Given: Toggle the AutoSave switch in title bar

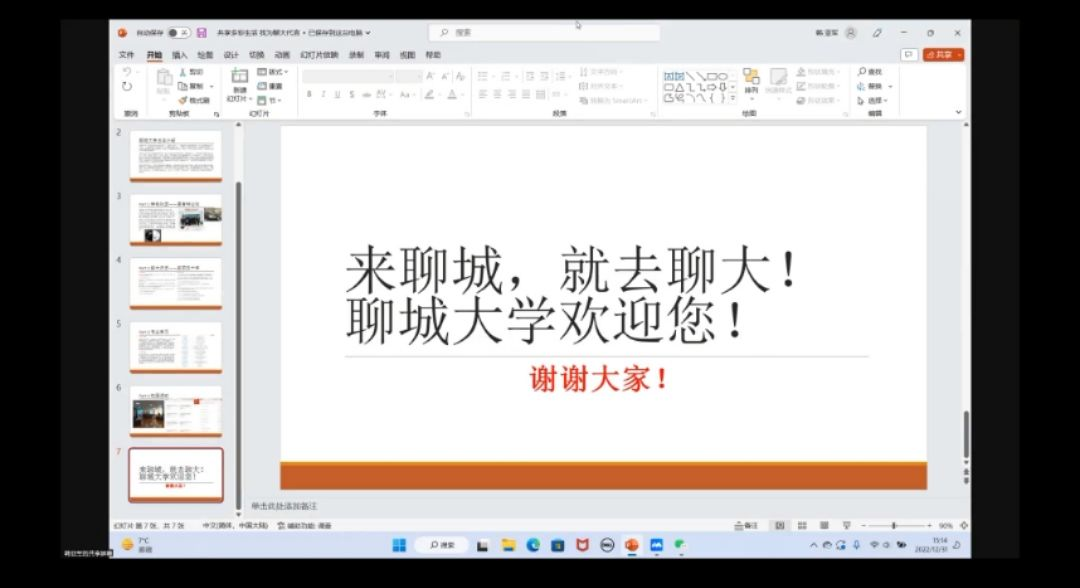Looking at the screenshot, I should 178,33.
